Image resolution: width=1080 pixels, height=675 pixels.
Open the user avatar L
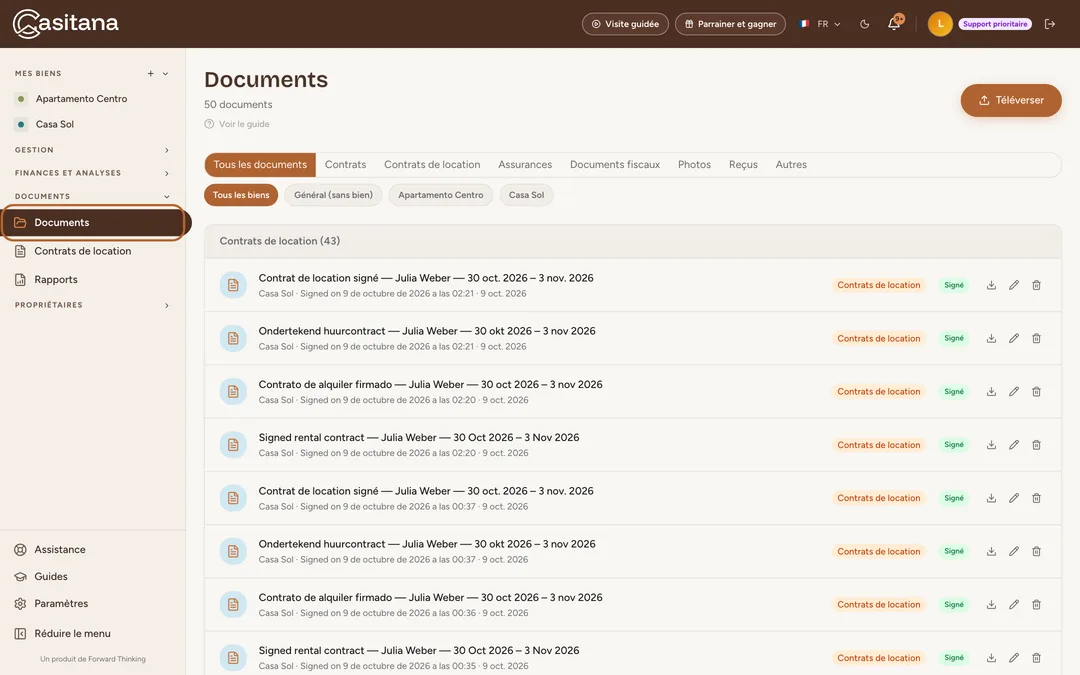coord(939,24)
